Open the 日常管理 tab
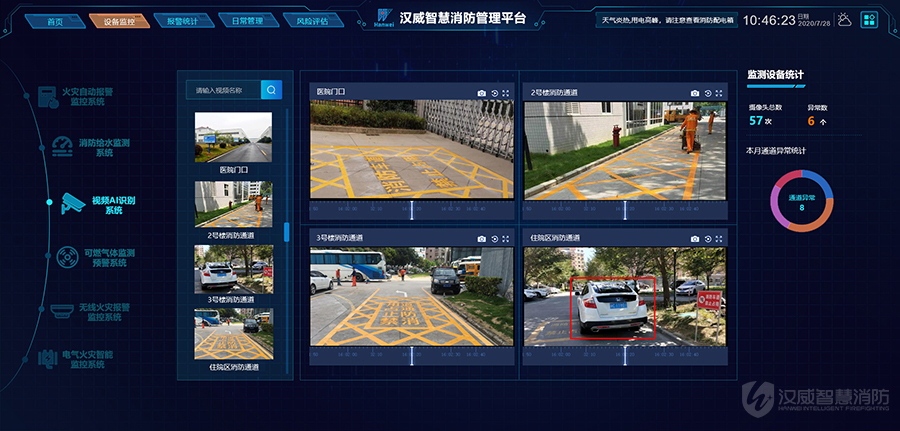This screenshot has width=900, height=431. pyautogui.click(x=247, y=21)
